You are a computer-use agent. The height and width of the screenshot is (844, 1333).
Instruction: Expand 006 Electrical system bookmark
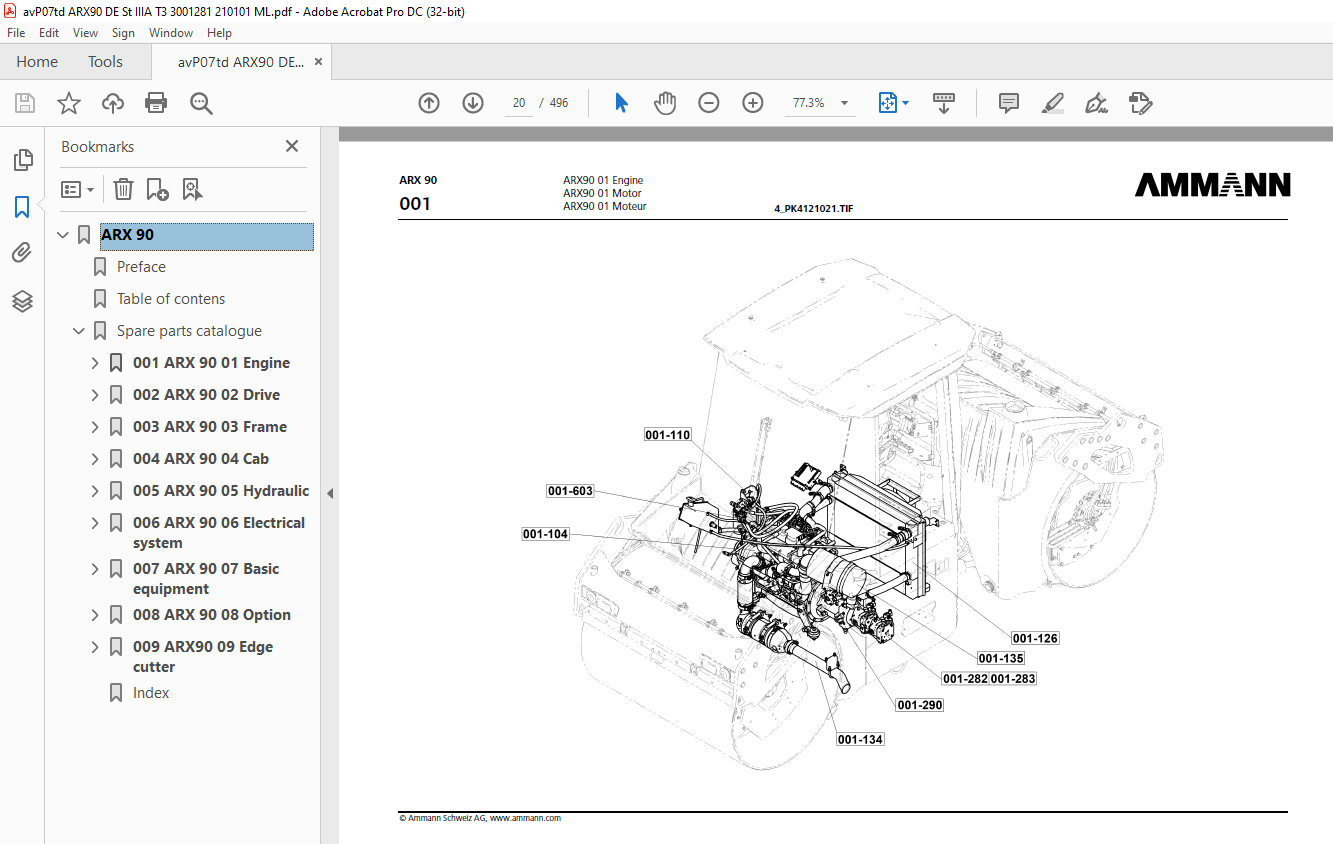point(95,523)
